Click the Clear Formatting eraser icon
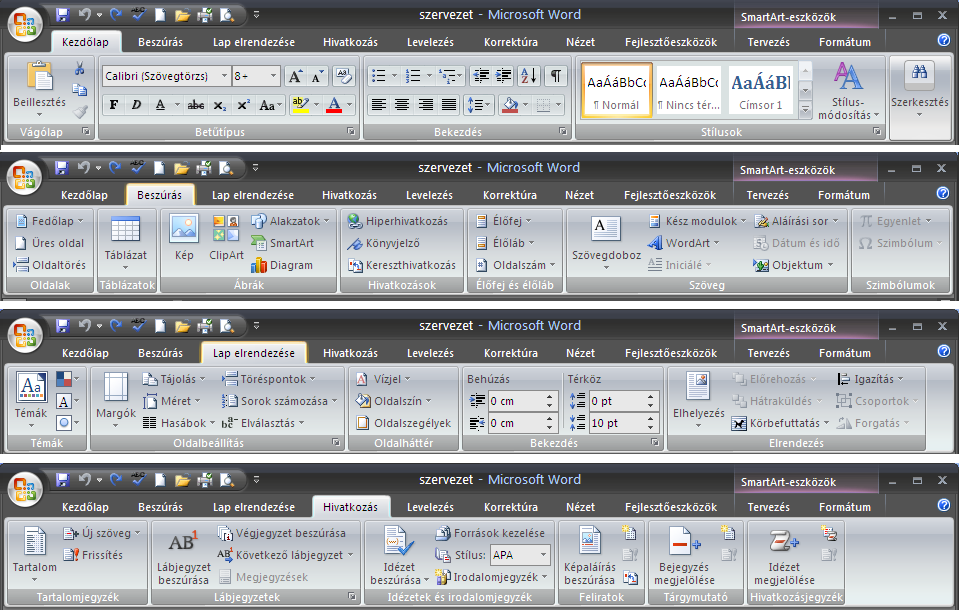Viewport: 960px width, 610px height. point(343,77)
